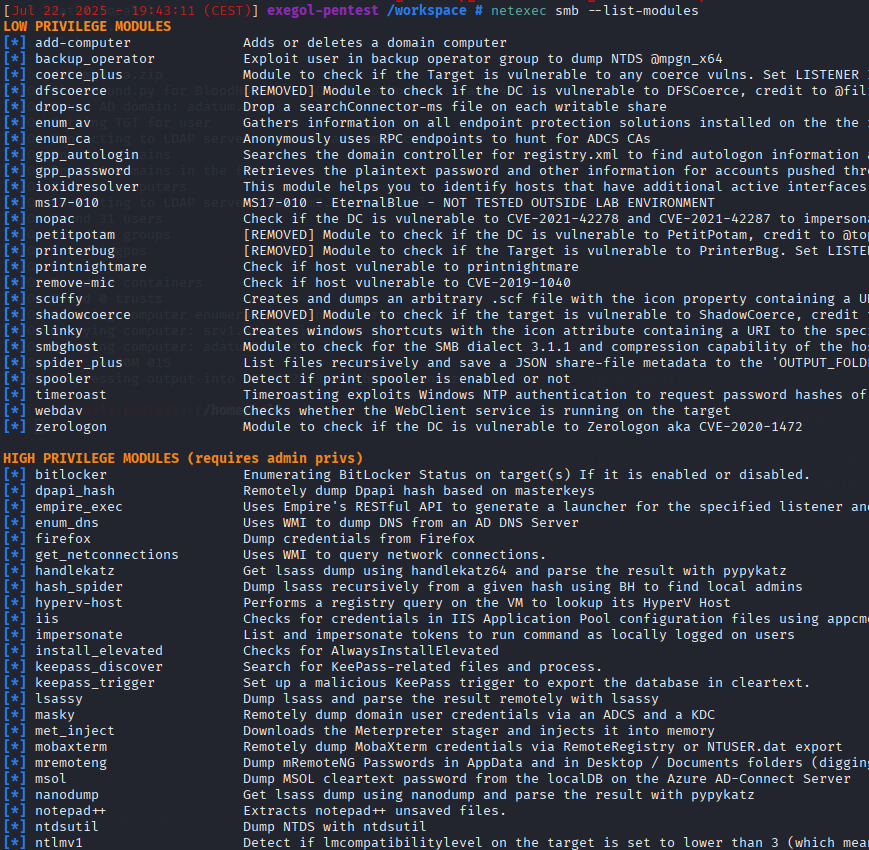869x850 pixels.
Task: Click the 'enum_dns' module name
Action: click(x=67, y=523)
